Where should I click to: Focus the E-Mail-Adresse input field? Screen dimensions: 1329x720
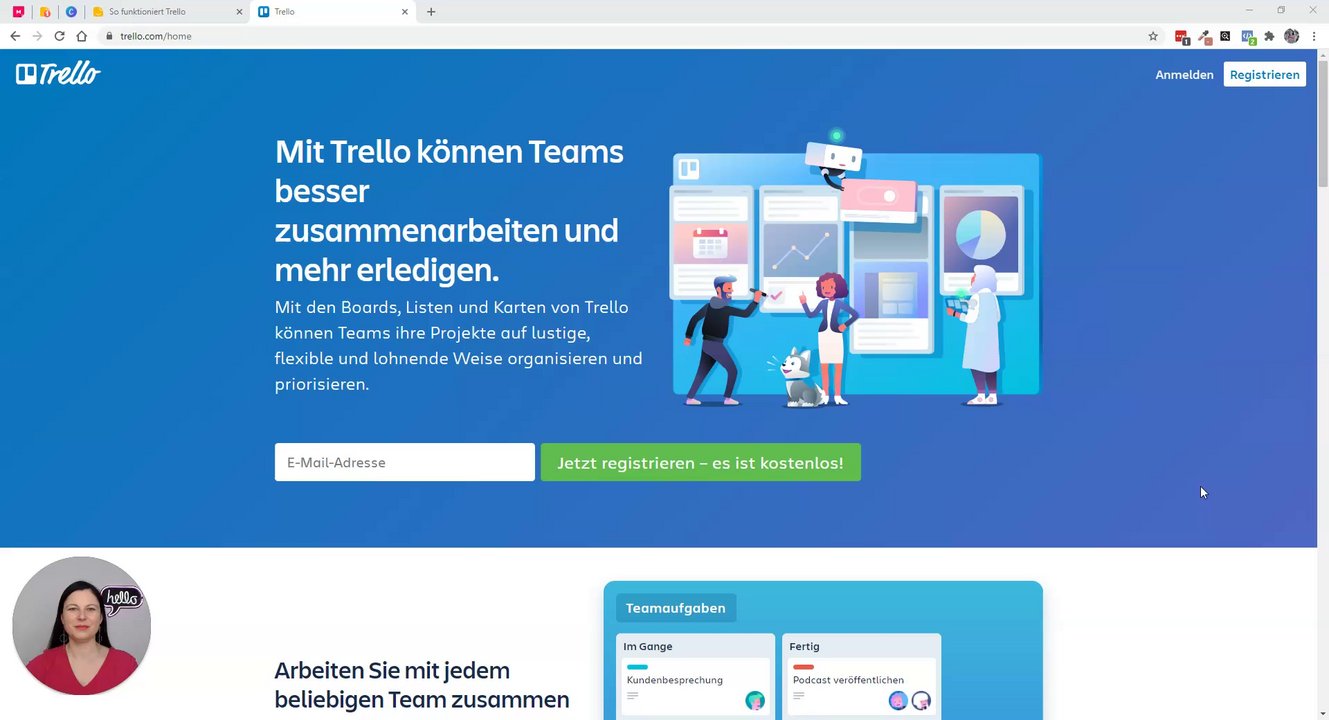point(405,462)
